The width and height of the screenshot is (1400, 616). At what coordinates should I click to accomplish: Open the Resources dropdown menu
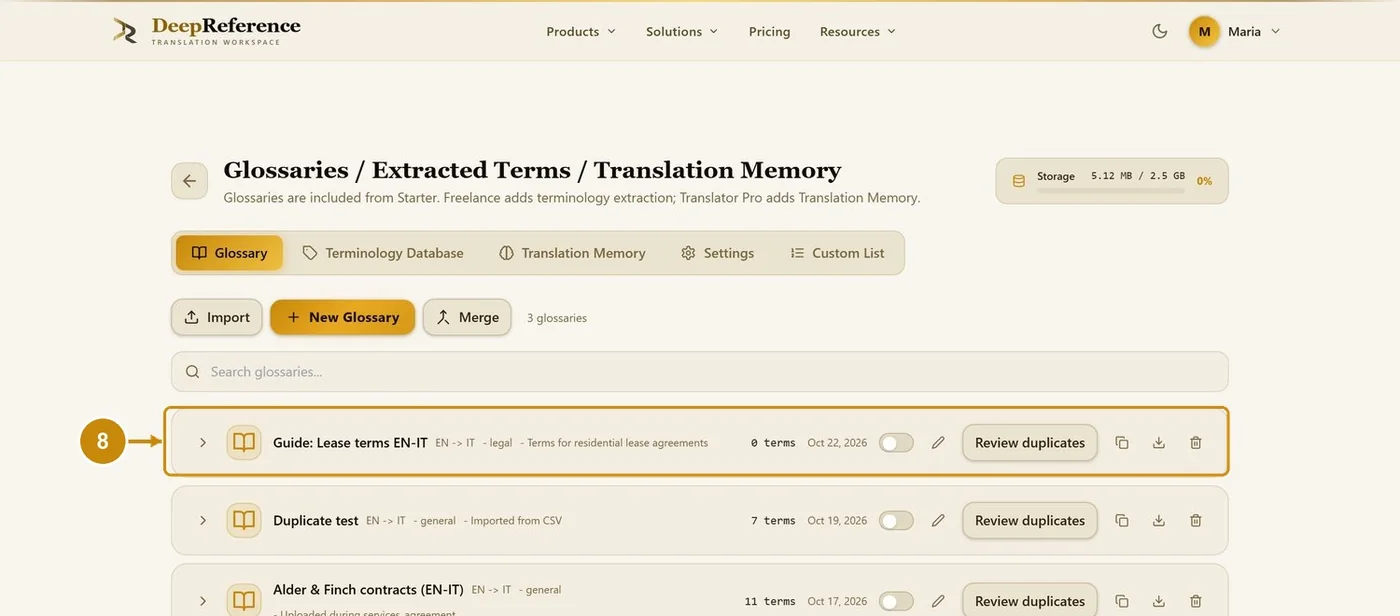click(858, 31)
